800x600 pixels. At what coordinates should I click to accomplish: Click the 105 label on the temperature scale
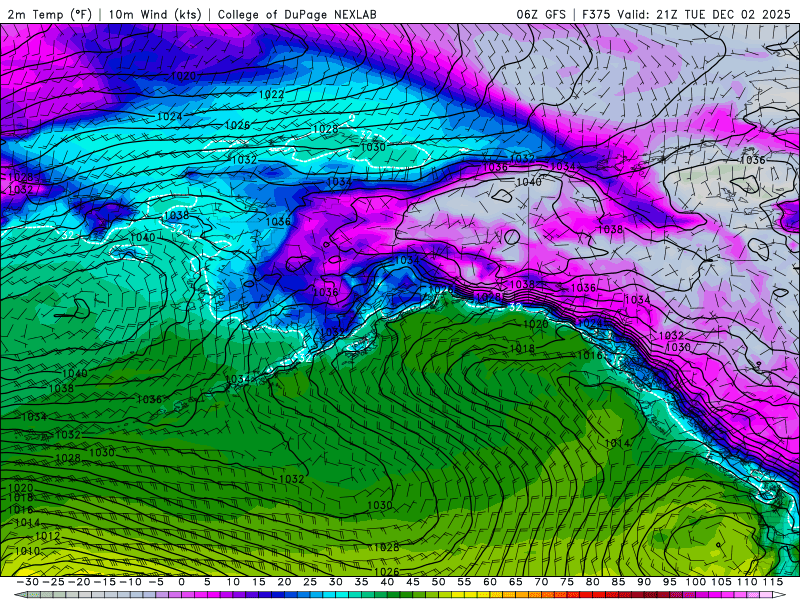pyautogui.click(x=721, y=582)
